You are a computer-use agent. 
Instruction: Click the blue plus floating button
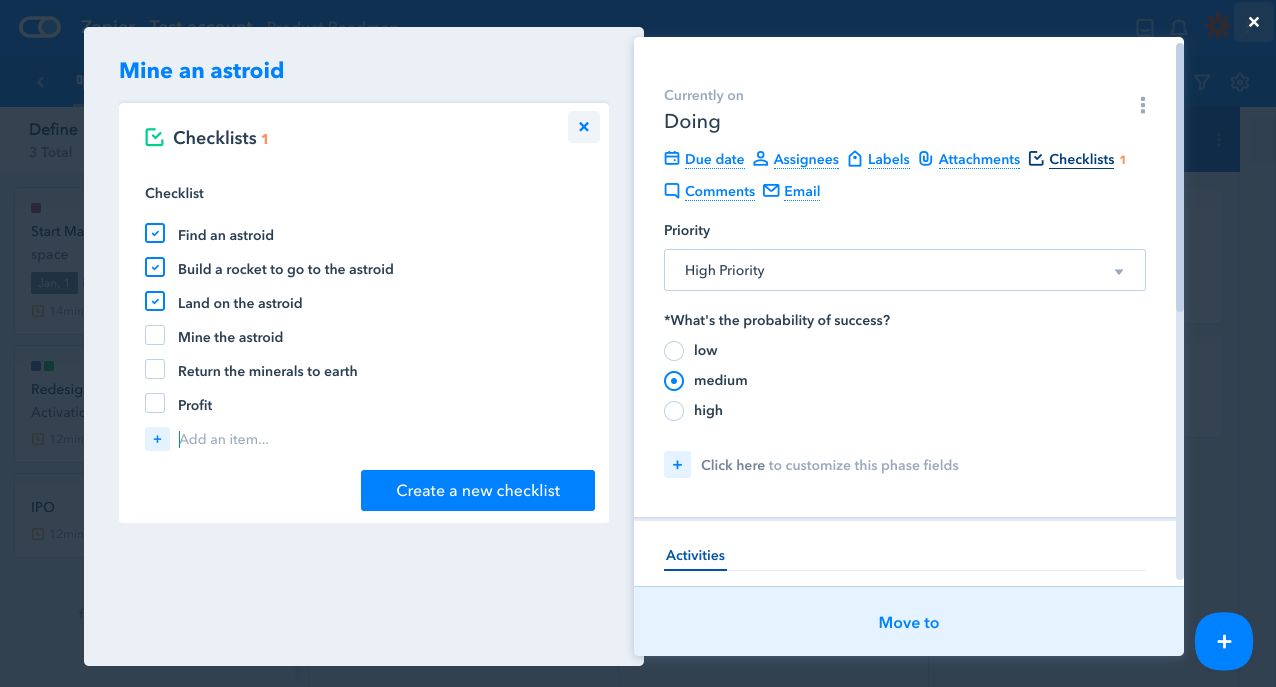[1223, 641]
